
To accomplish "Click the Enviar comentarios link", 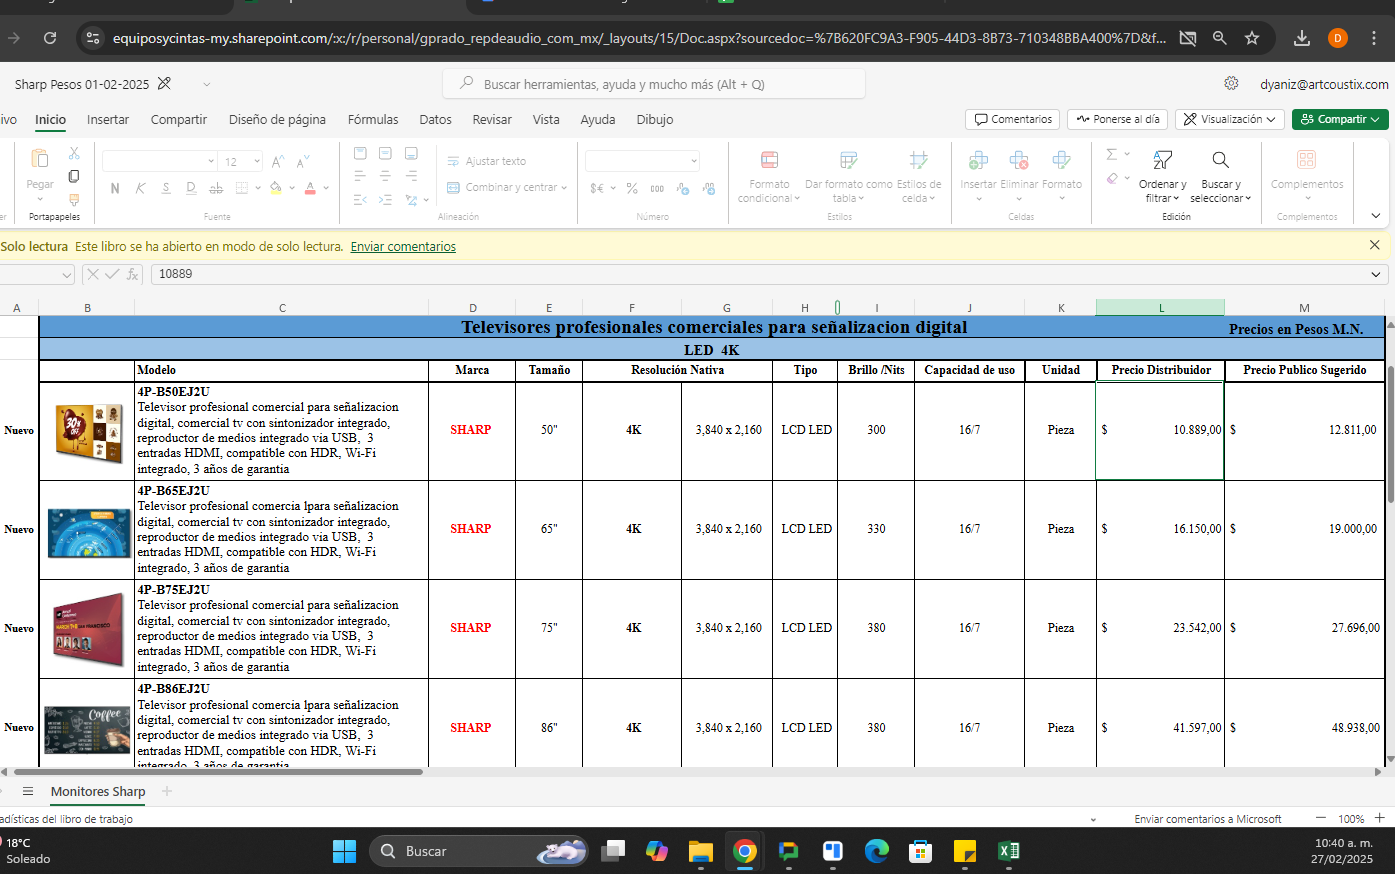I will 403,246.
